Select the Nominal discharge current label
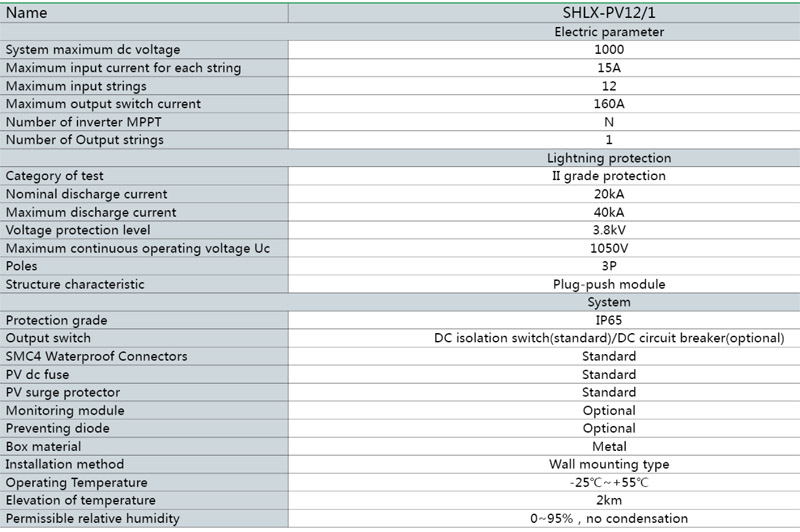800x532 pixels. click(87, 194)
